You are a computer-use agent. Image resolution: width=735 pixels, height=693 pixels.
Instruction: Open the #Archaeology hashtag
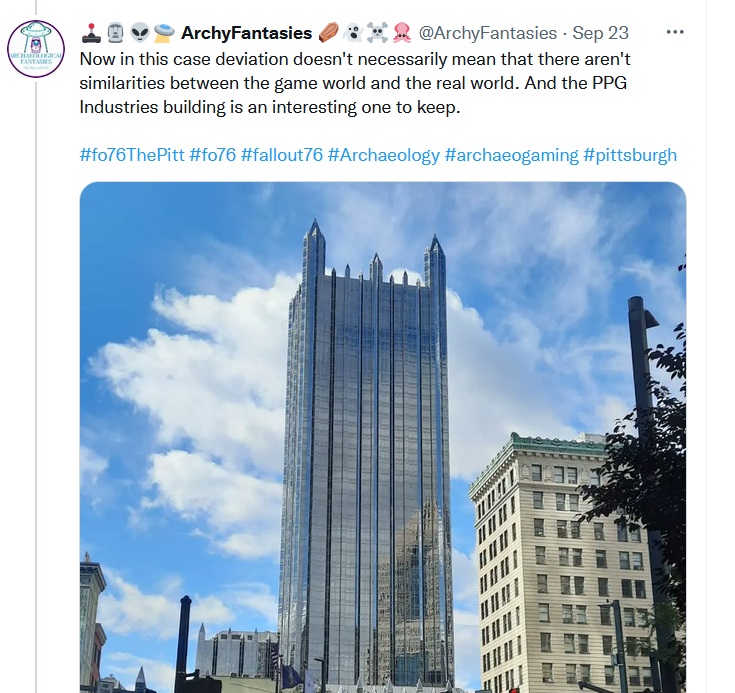(384, 155)
